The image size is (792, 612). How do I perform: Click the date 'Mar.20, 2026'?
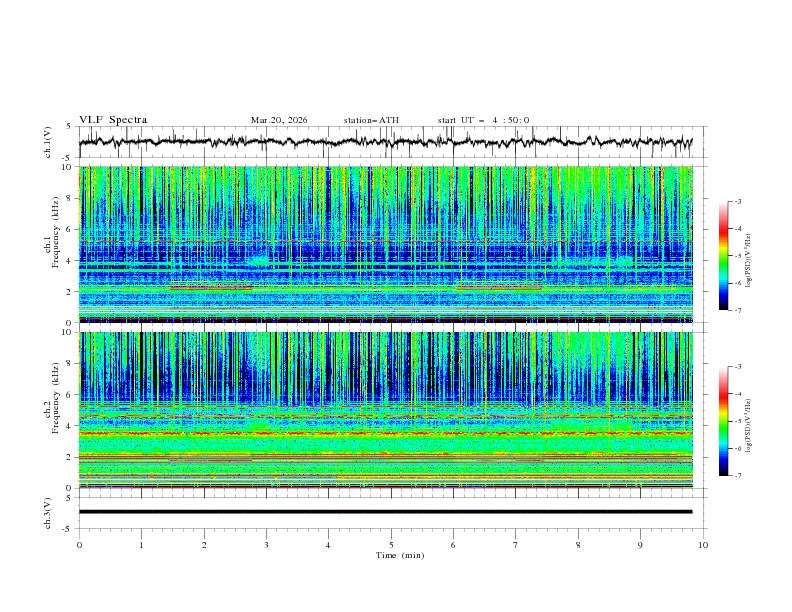tap(279, 120)
